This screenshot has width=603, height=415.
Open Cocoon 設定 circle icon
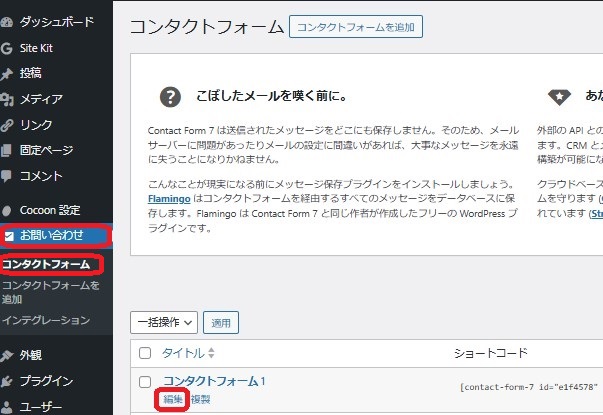8,211
